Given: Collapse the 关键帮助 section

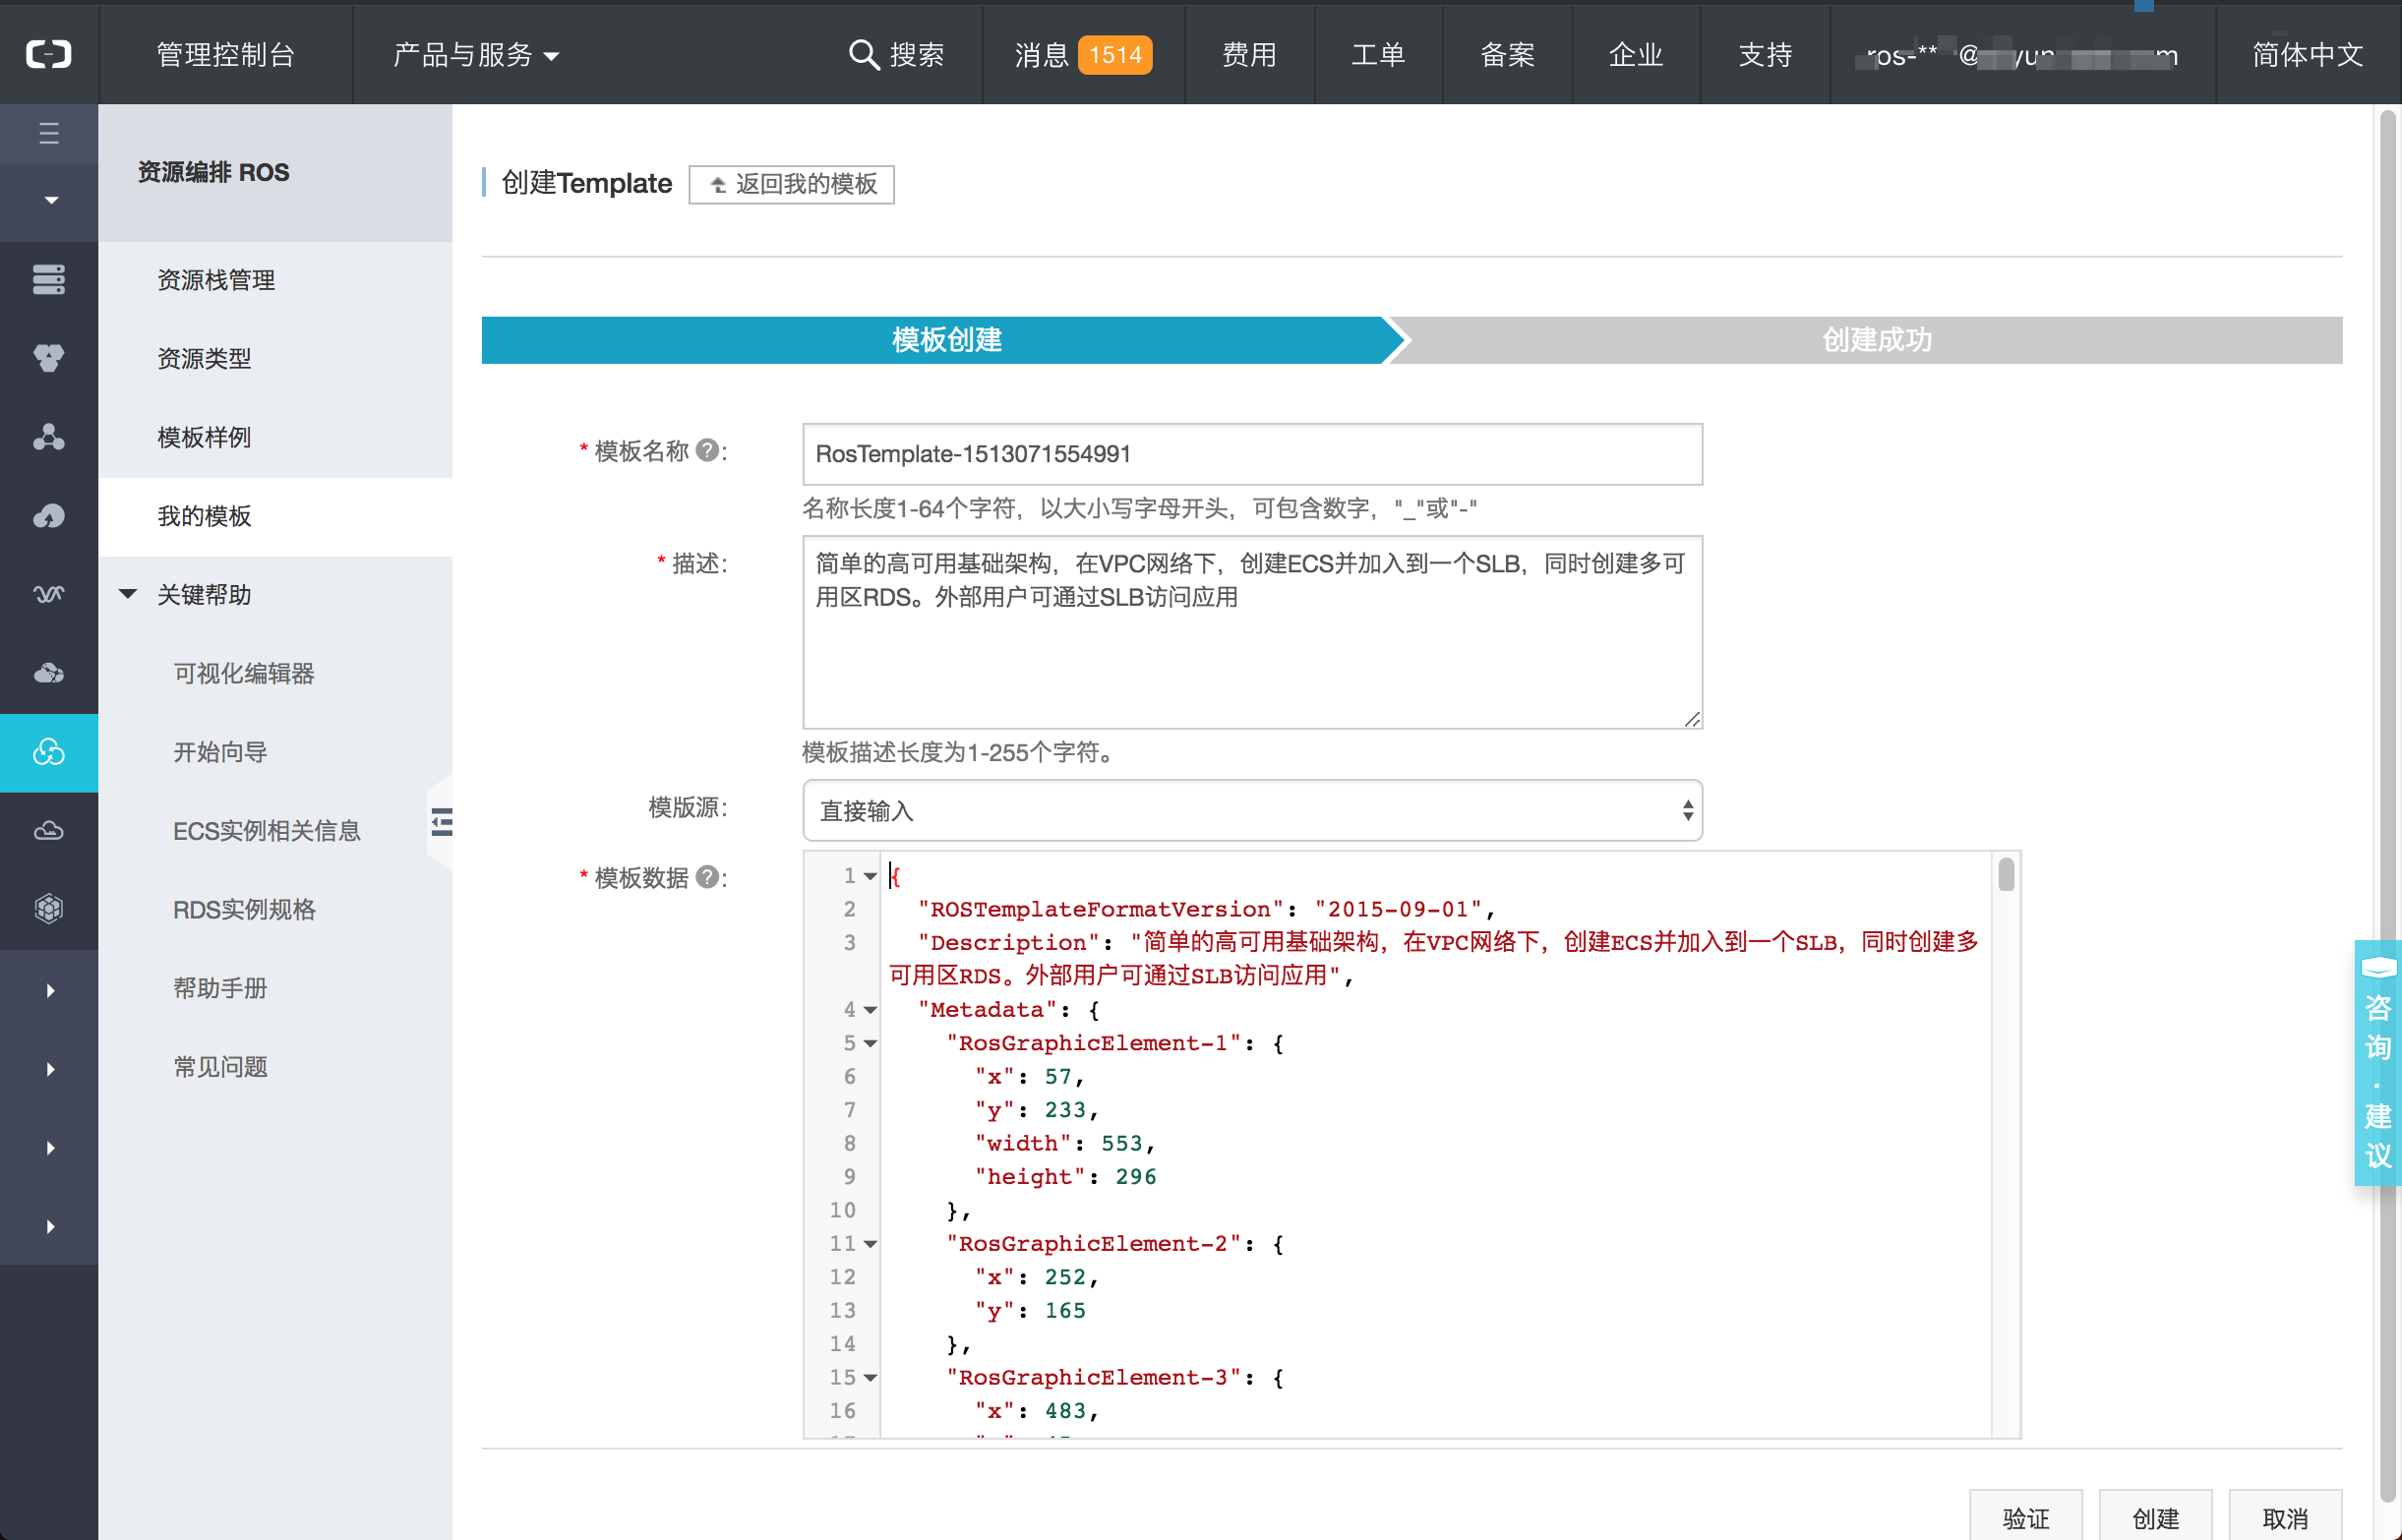Looking at the screenshot, I should tap(128, 594).
